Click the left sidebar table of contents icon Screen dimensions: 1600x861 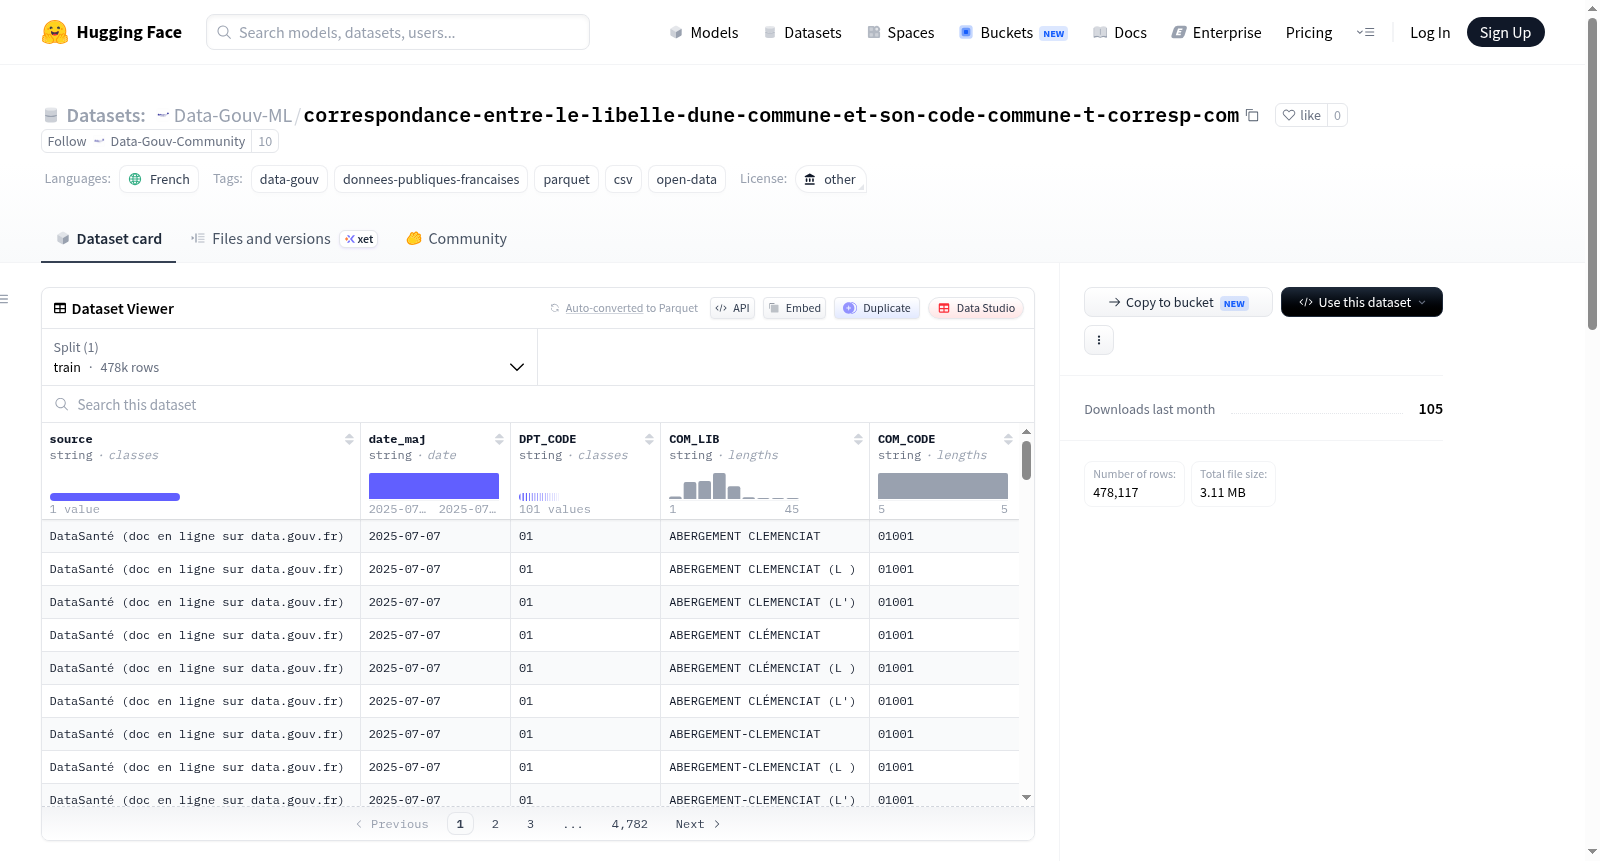coord(5,299)
